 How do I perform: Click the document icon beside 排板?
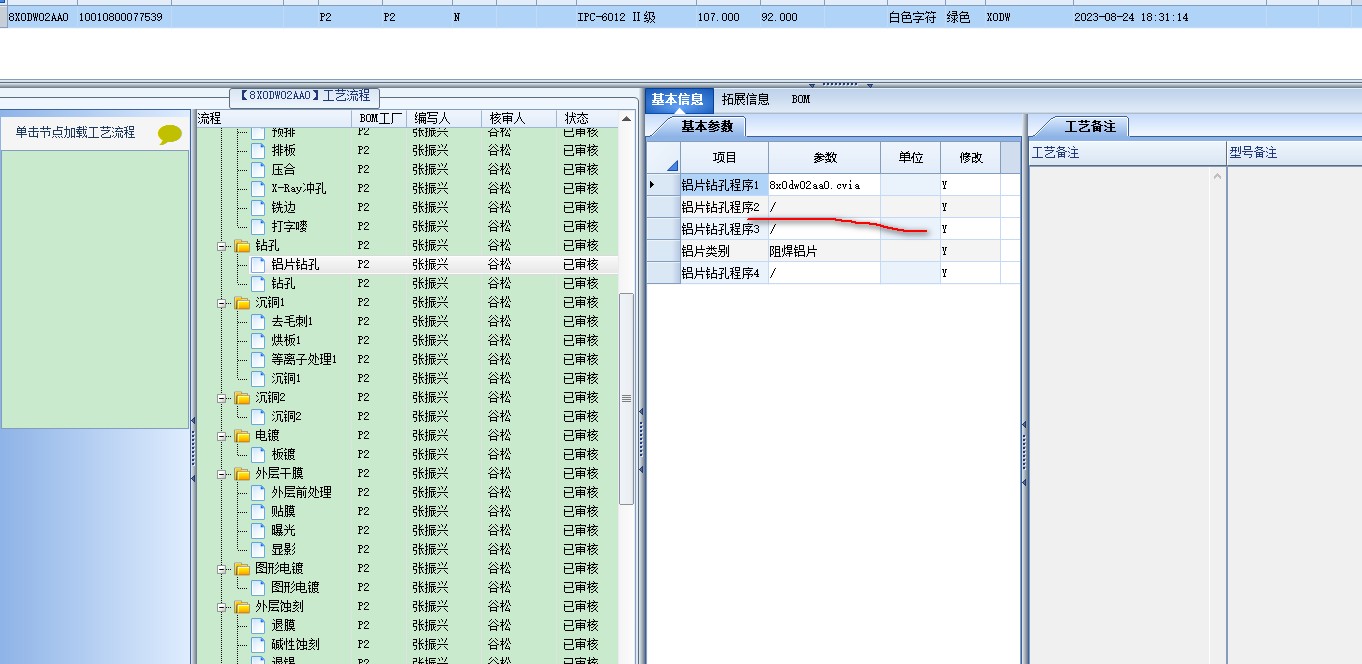pyautogui.click(x=258, y=150)
